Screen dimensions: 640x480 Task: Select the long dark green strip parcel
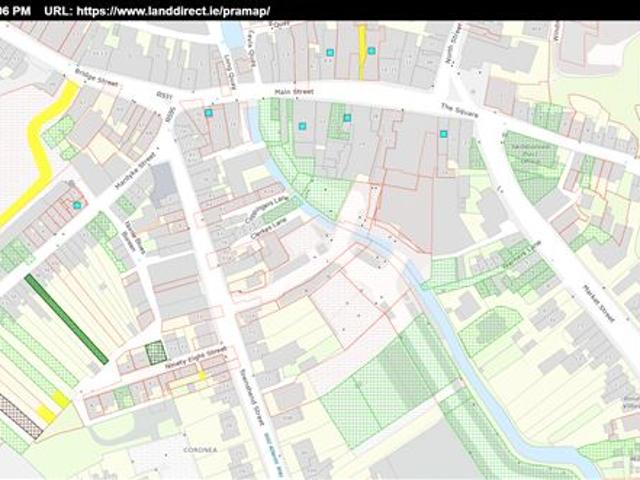67,319
